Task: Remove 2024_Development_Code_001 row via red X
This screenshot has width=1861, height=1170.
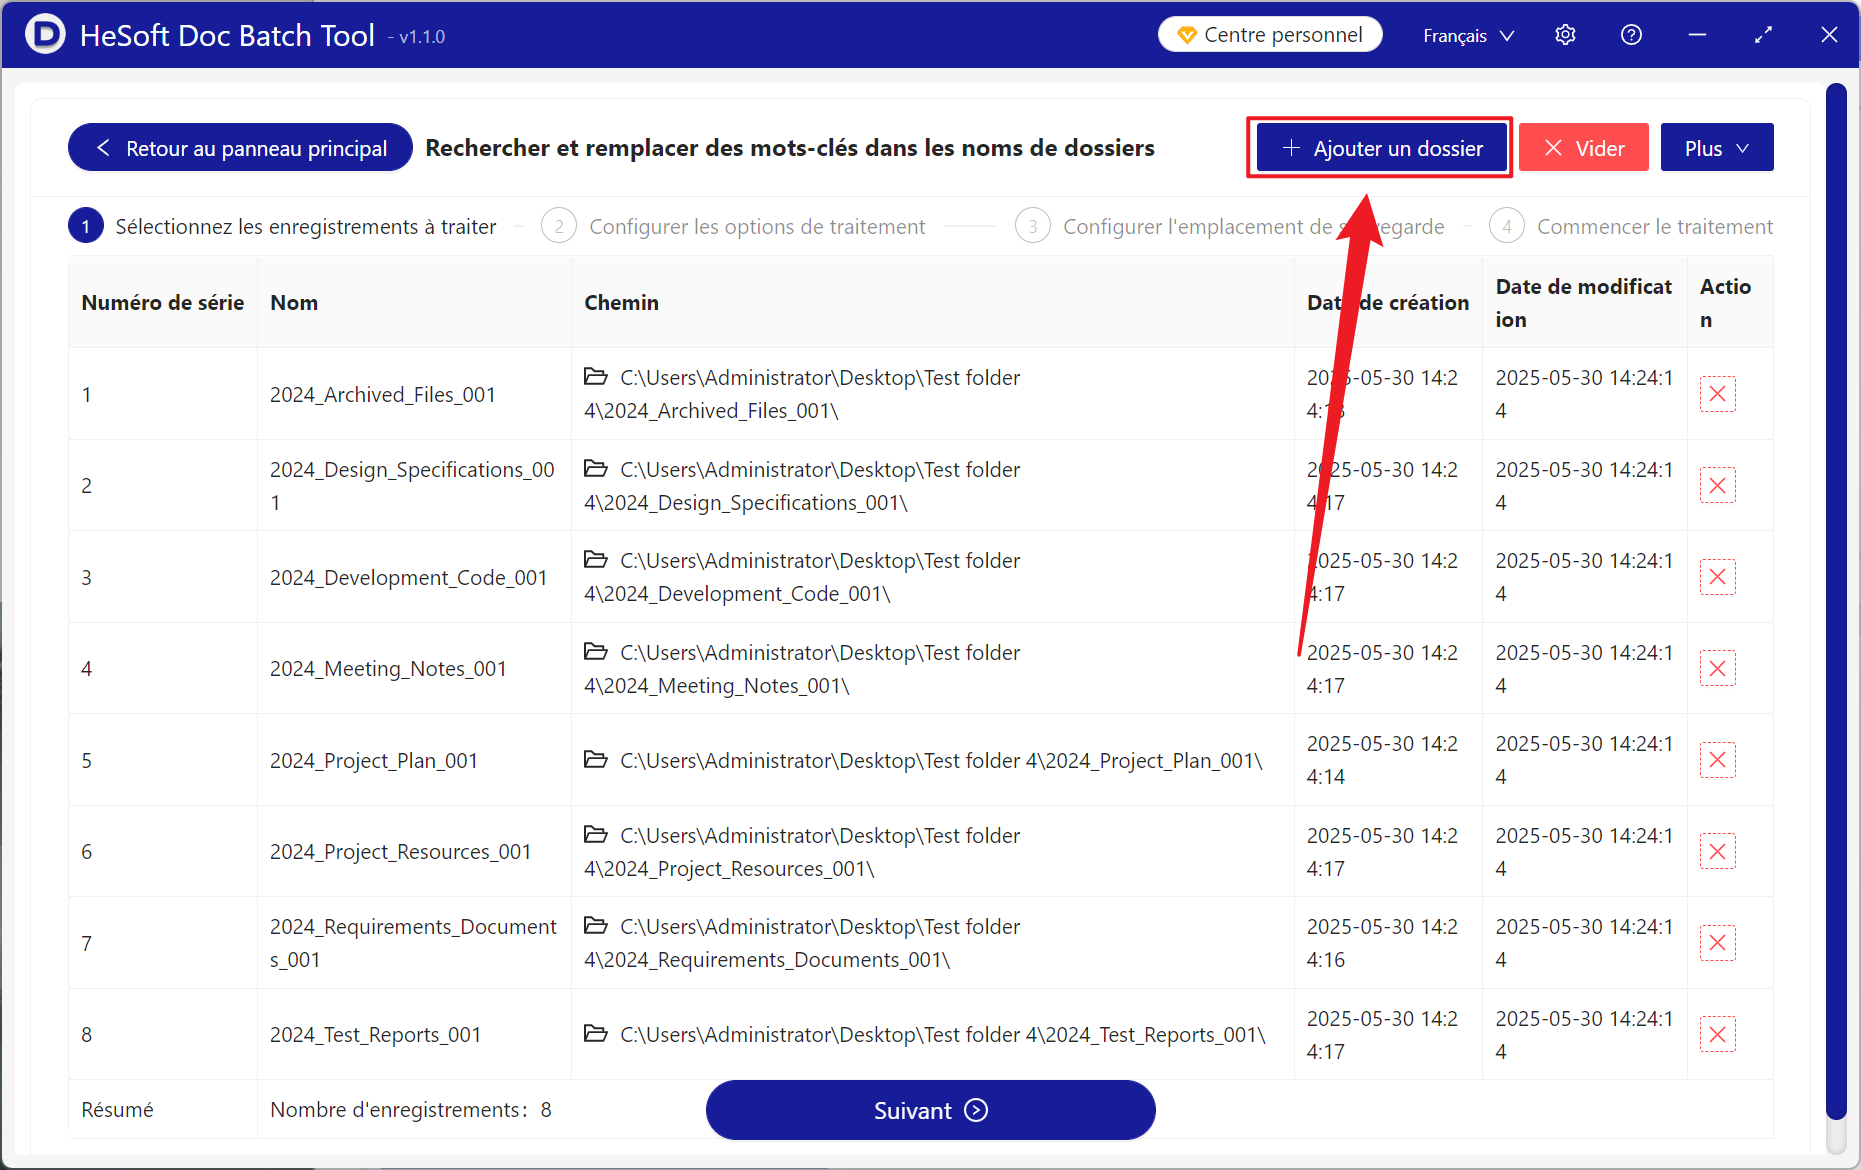Action: point(1717,577)
